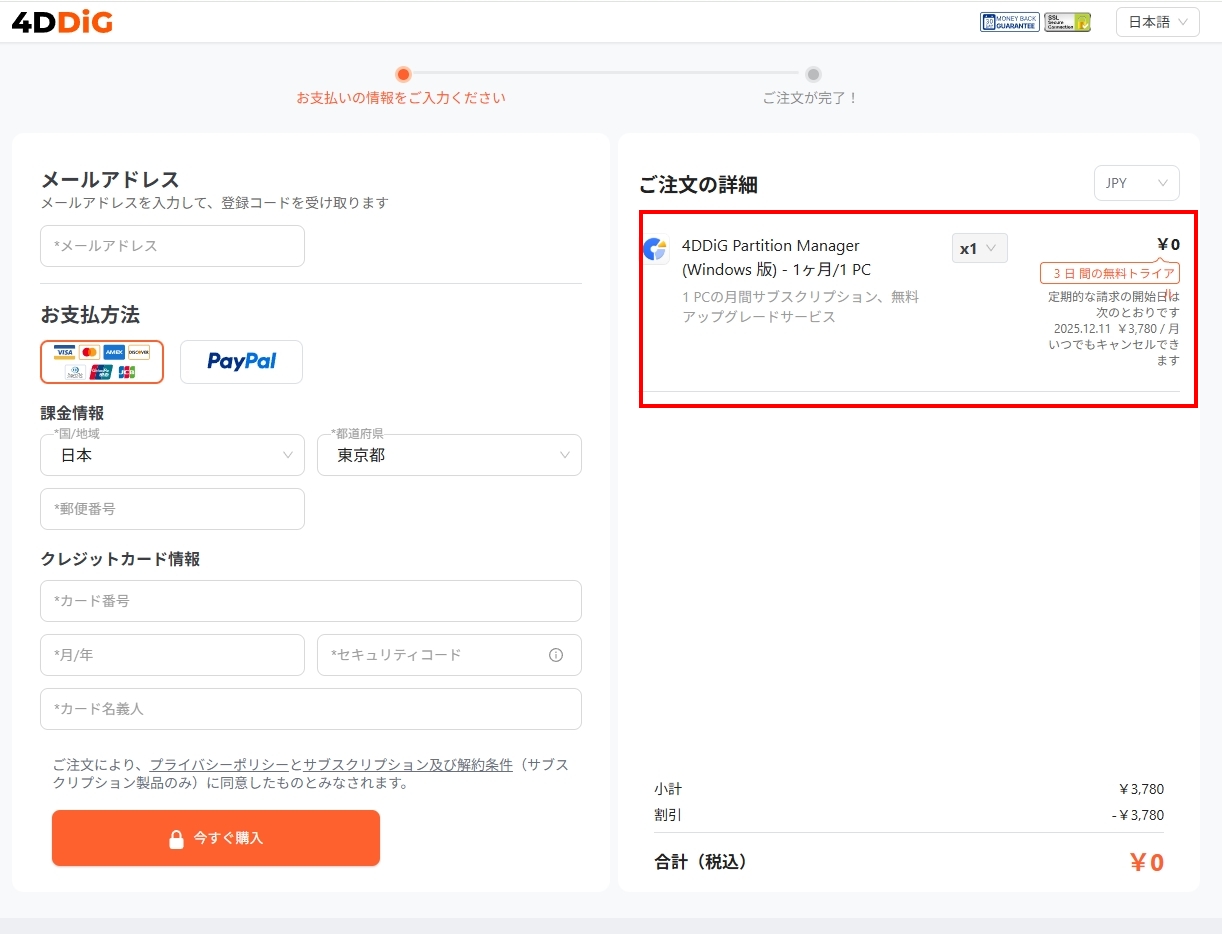Open the サブスクリプション及び解約条件 link
Viewport: 1222px width, 934px height.
(407, 765)
